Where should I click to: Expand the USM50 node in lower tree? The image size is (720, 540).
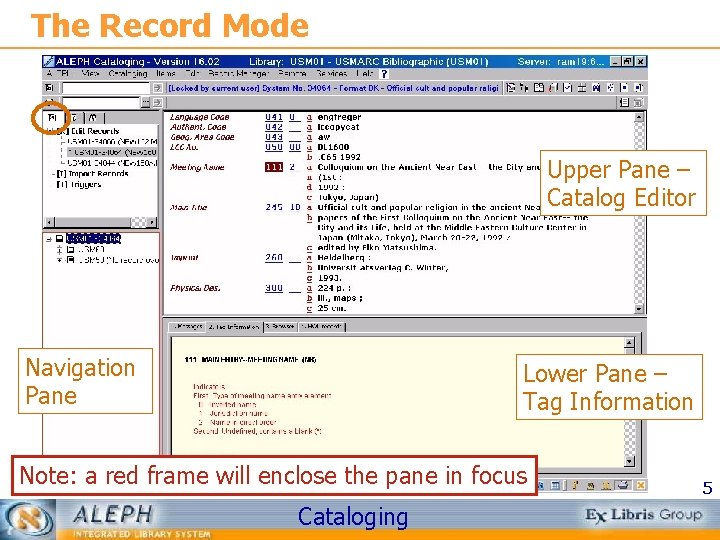(59, 260)
